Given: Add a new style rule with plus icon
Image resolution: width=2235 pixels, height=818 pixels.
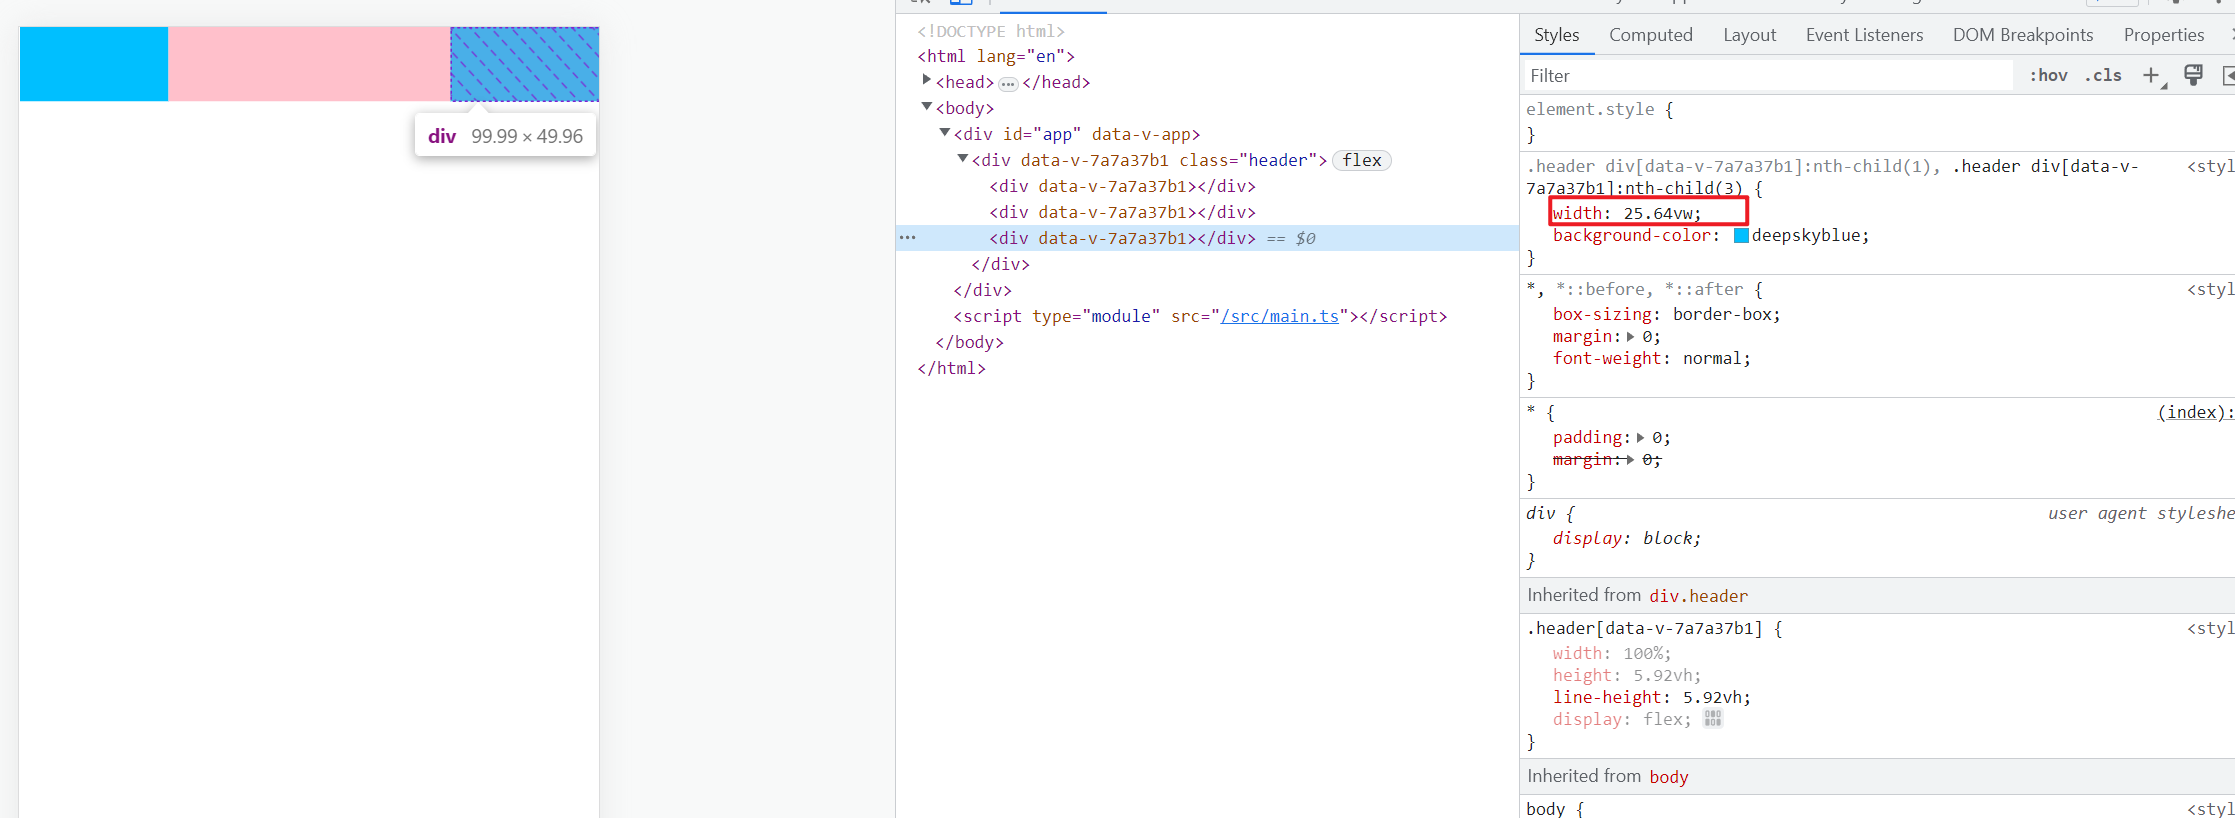Looking at the screenshot, I should pyautogui.click(x=2151, y=76).
